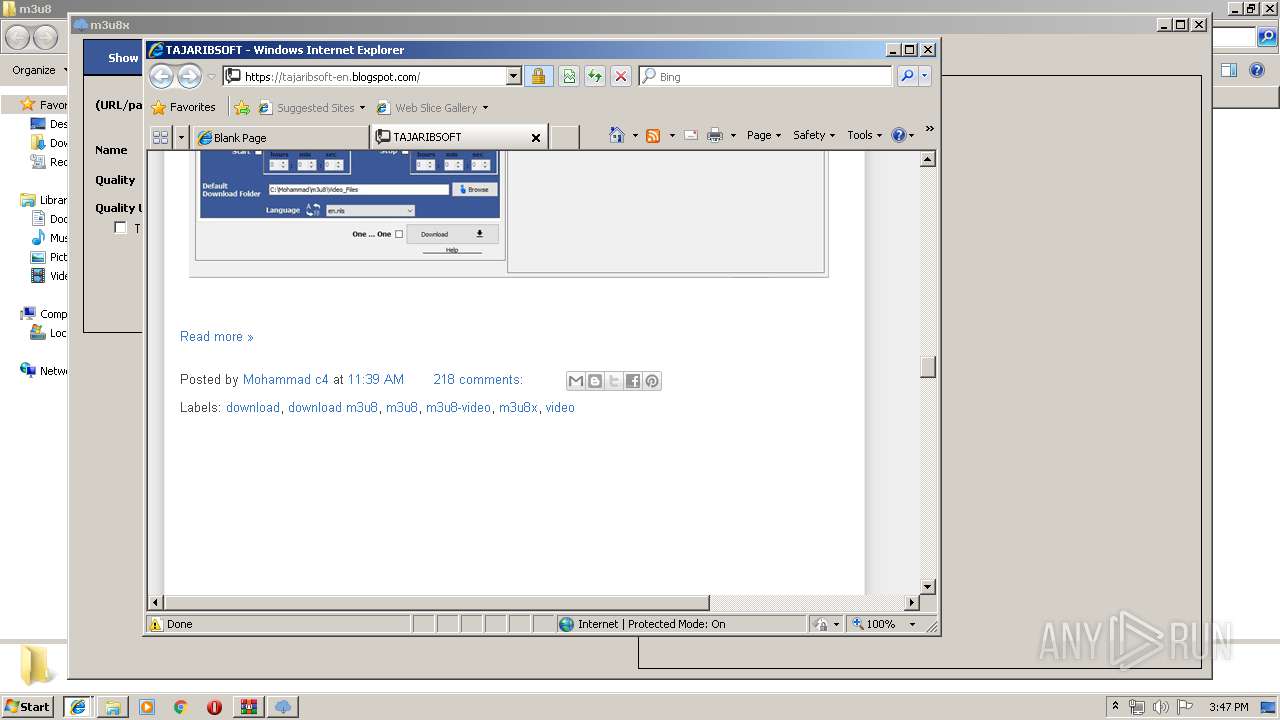Click the Start button
The height and width of the screenshot is (720, 1280).
point(28,706)
